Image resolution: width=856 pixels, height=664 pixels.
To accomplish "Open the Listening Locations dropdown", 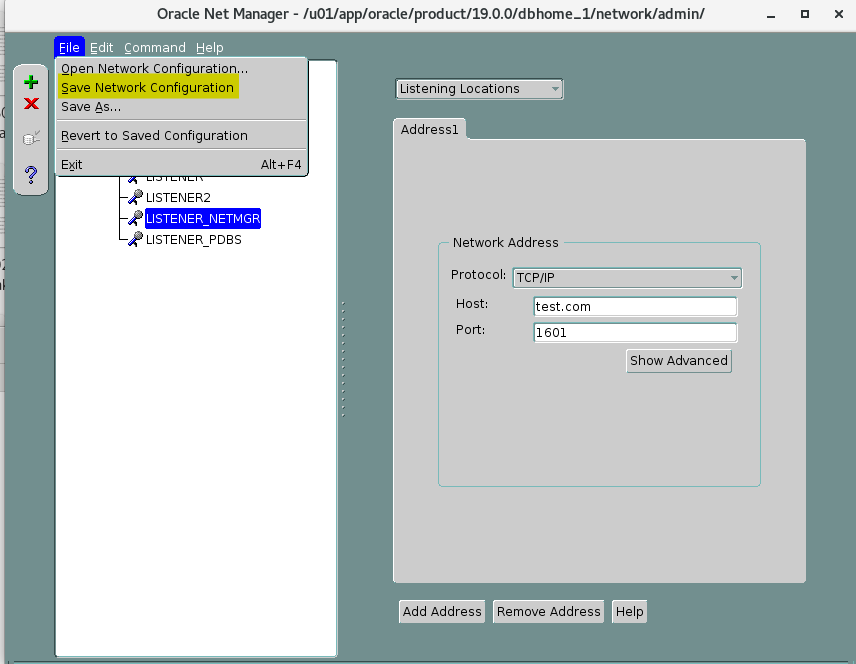I will tap(479, 89).
